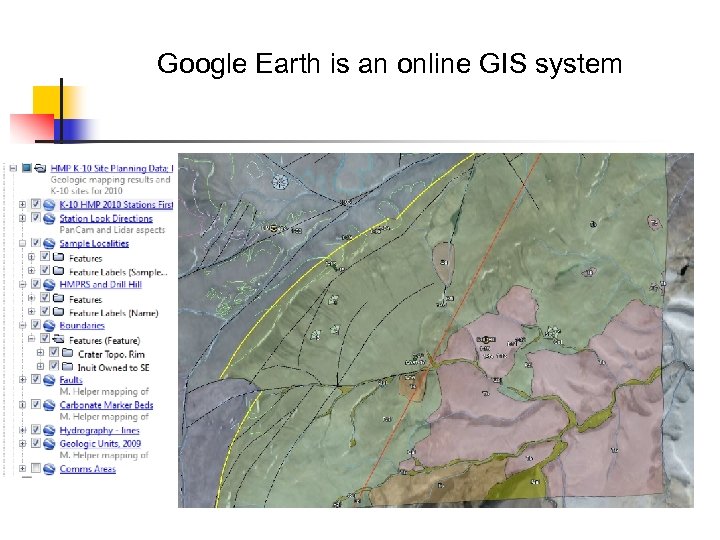Open the Station Look Directions link

pyautogui.click(x=106, y=219)
